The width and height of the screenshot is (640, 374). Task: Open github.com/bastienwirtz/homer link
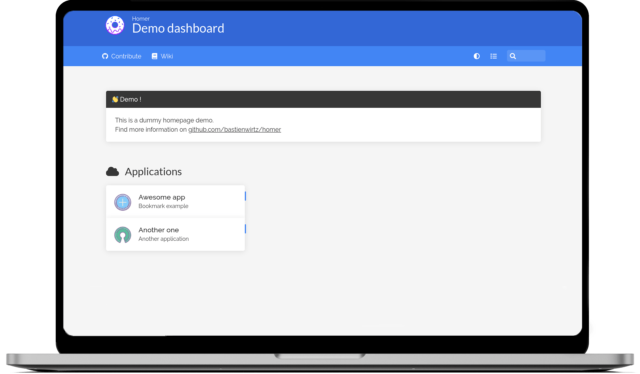(x=234, y=129)
